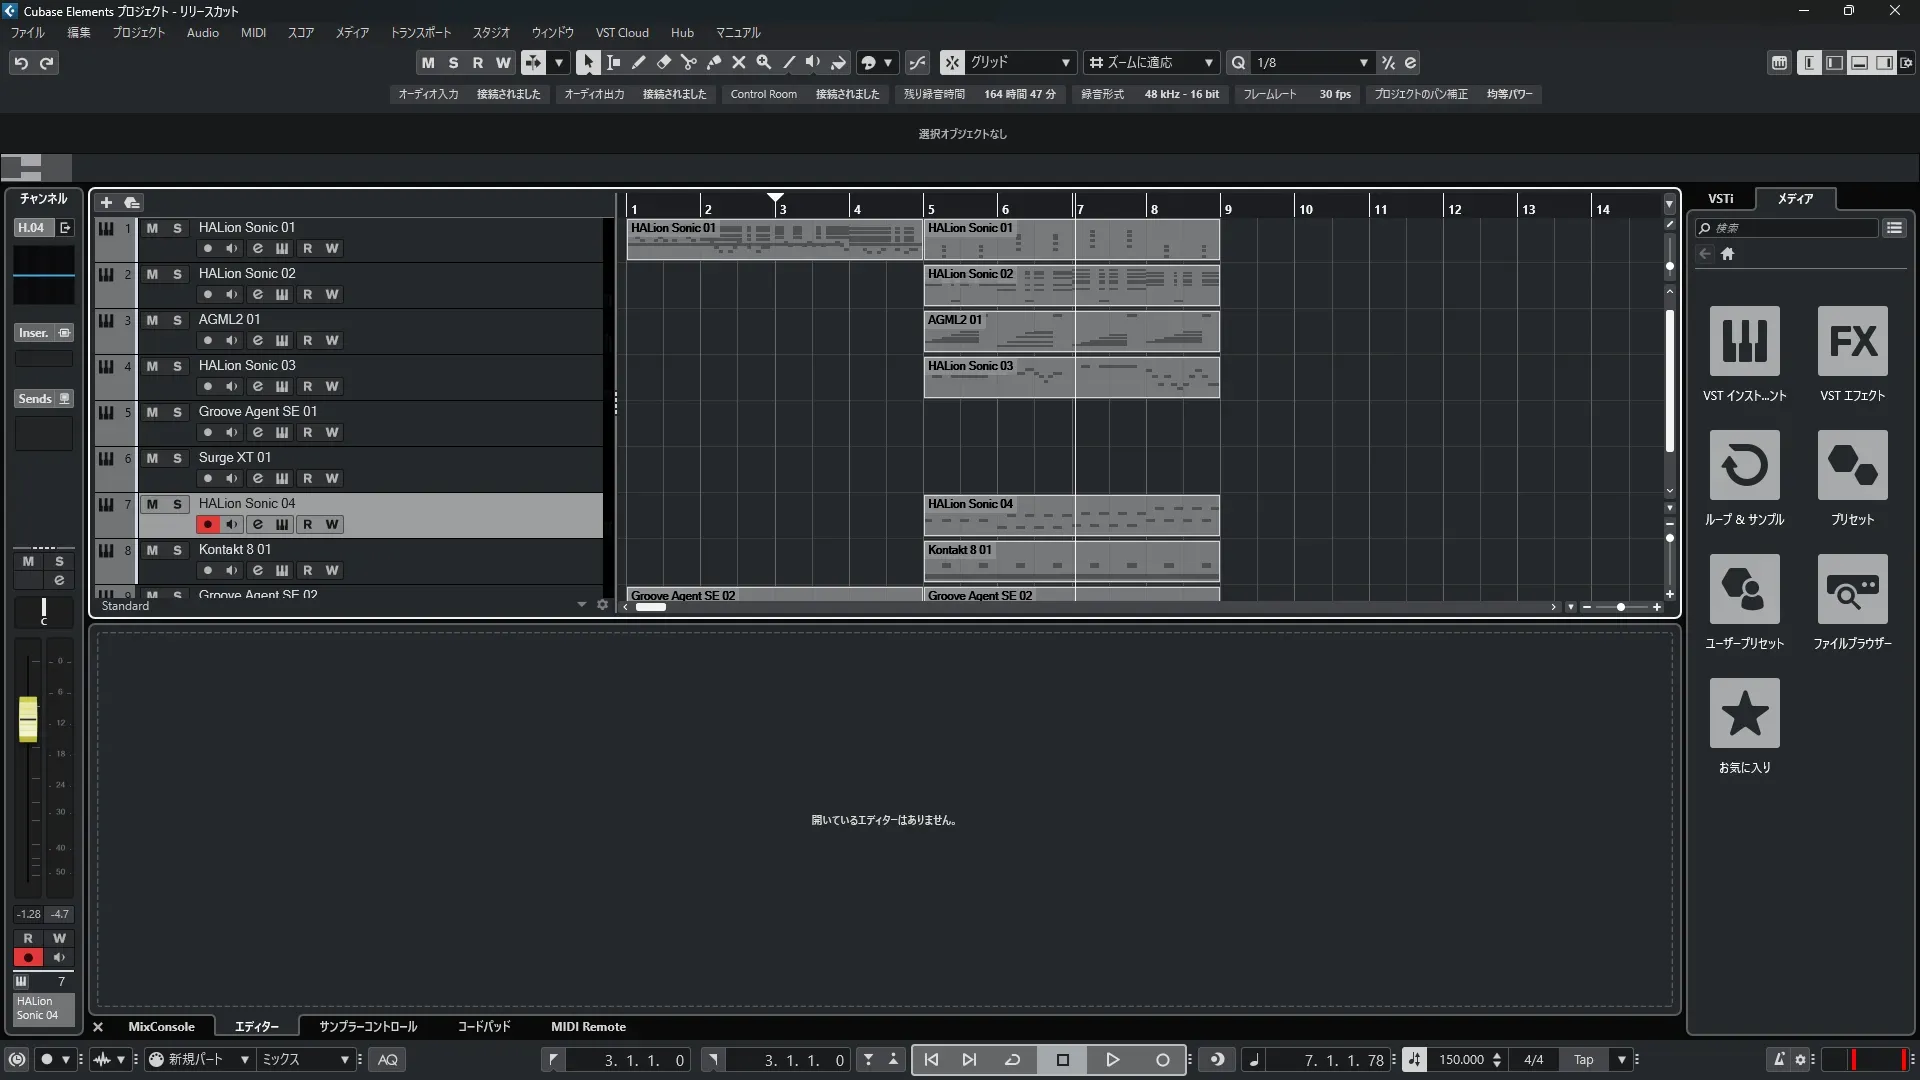Open Loops & Samples media tile
Screen dimensions: 1920x1080
pos(1744,465)
